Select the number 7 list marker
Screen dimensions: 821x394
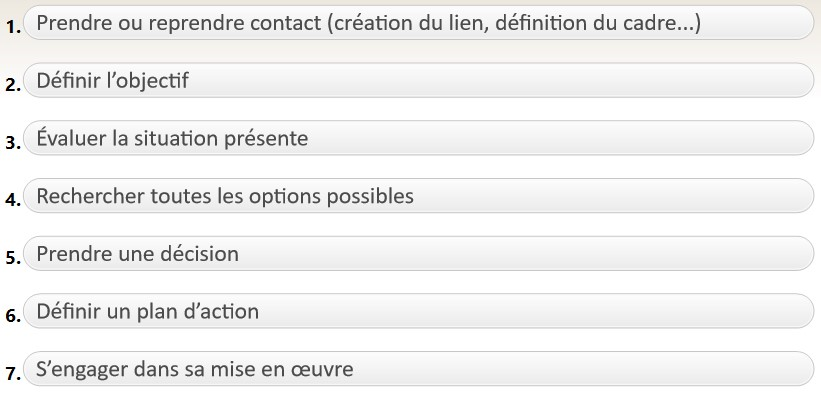[13, 374]
